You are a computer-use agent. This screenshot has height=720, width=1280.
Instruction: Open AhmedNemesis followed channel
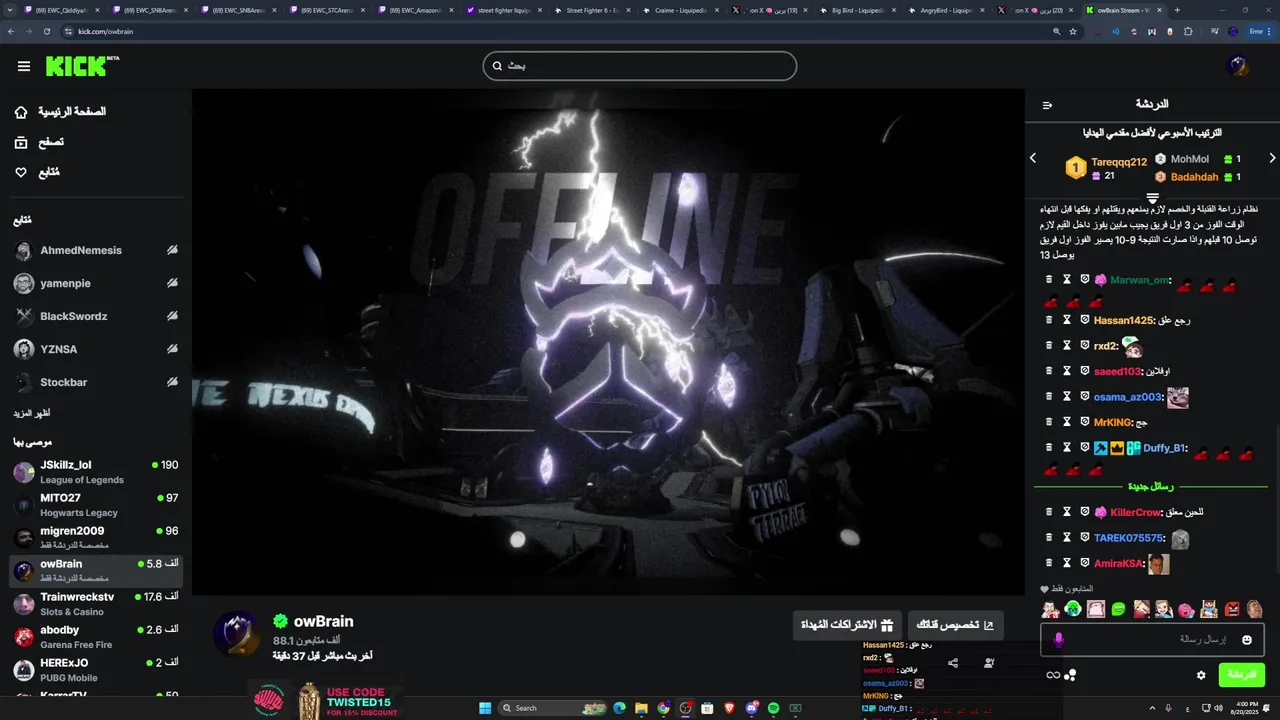click(96, 251)
